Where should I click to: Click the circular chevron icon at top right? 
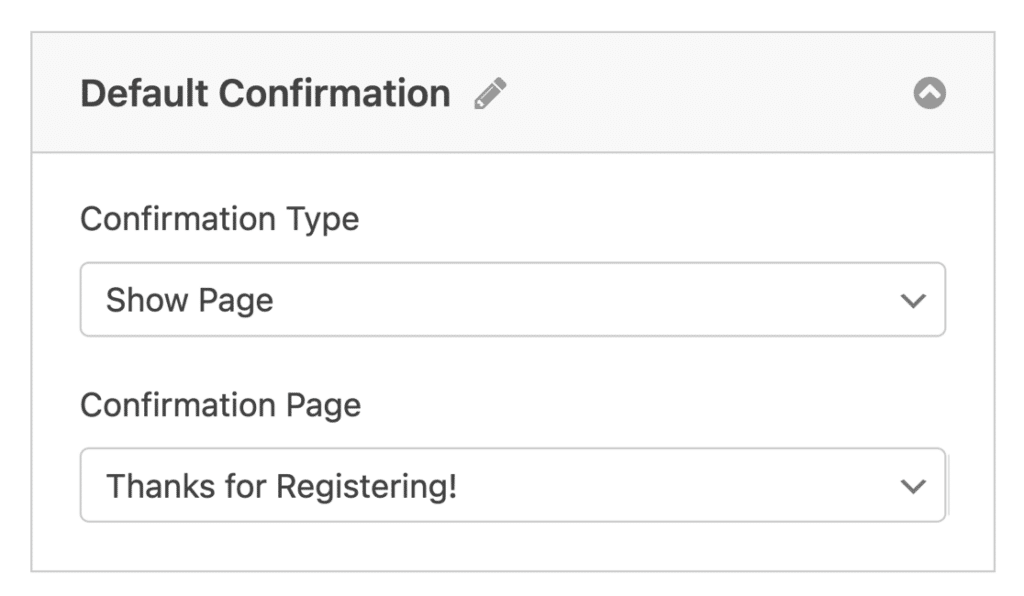[931, 93]
